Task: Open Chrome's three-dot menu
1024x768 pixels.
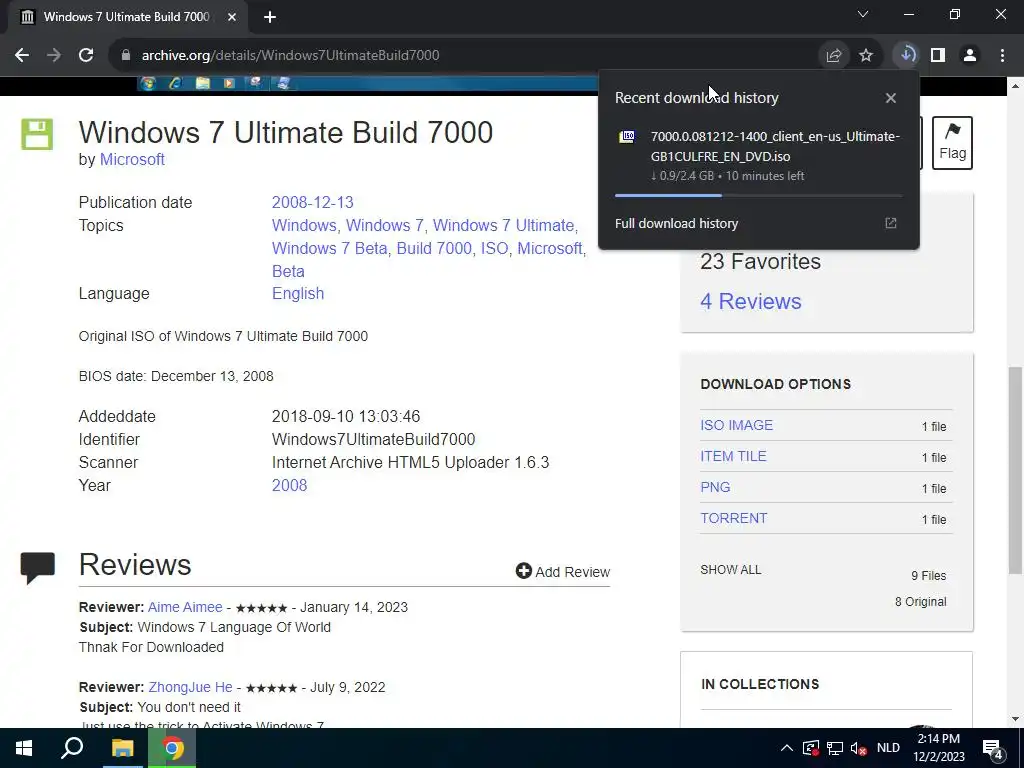Action: (1002, 56)
